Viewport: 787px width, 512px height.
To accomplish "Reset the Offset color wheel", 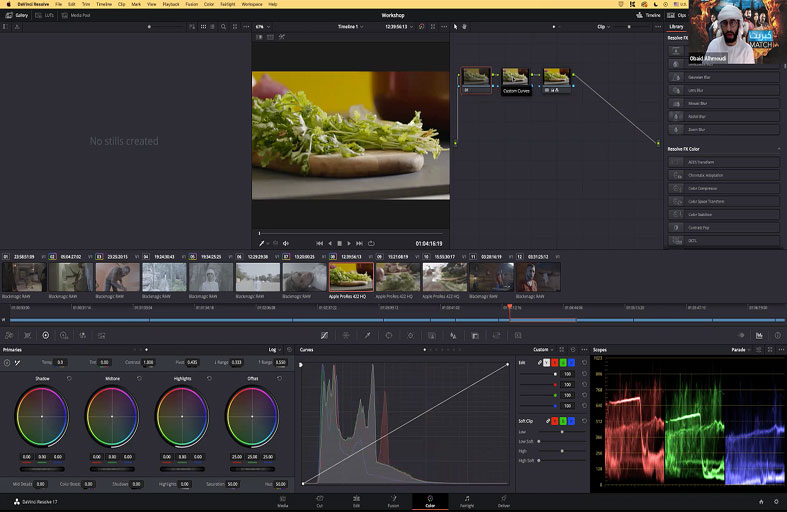I will [279, 379].
